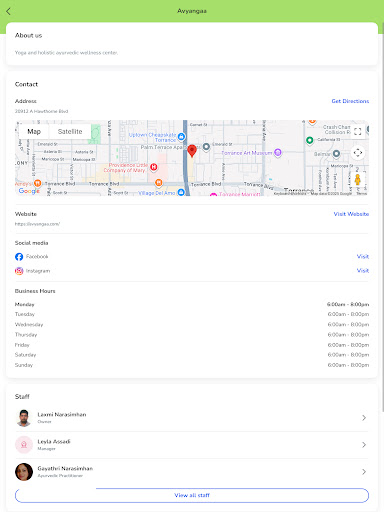The height and width of the screenshot is (512, 384).
Task: Click the Saturday hours row
Action: [x=192, y=355]
